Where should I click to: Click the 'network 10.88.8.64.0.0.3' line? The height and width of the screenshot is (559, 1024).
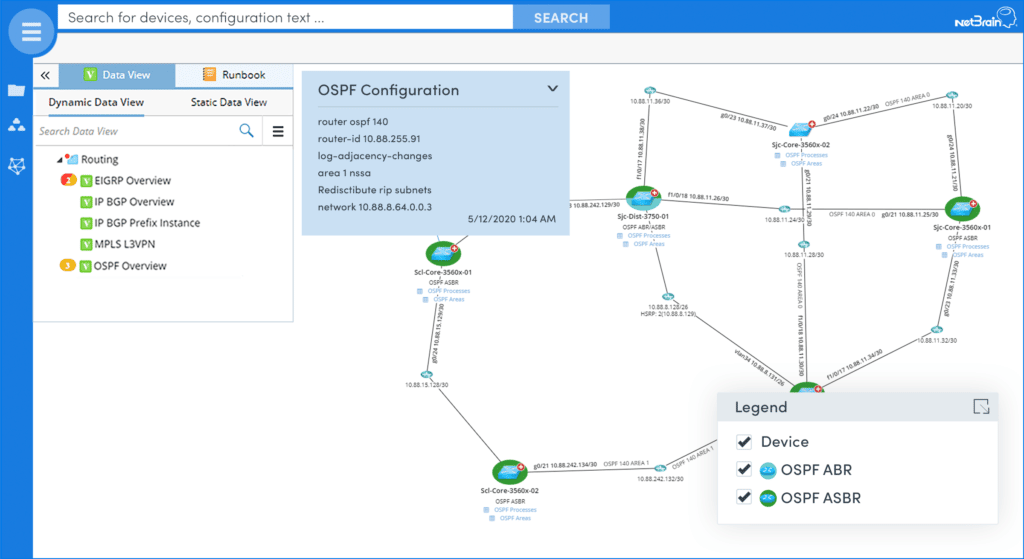(x=375, y=207)
